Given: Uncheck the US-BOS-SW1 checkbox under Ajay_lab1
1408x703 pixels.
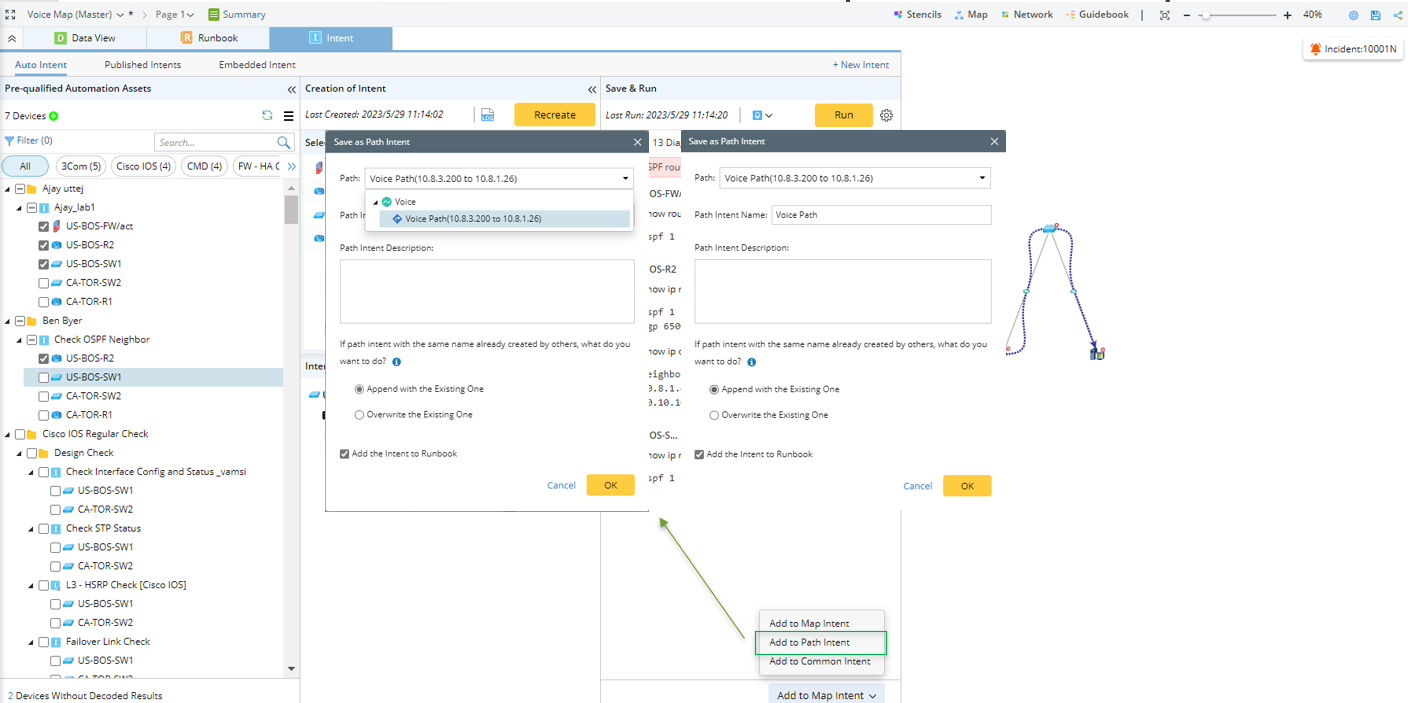Looking at the screenshot, I should tap(44, 264).
